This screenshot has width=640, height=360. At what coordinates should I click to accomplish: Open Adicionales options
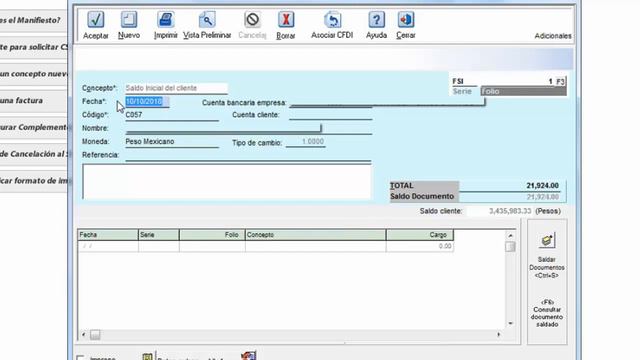click(x=553, y=36)
